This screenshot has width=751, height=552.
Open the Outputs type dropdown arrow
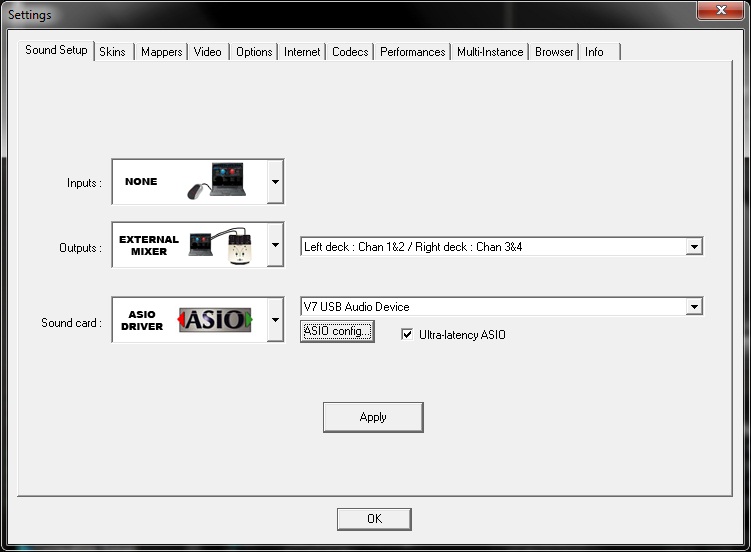pos(275,245)
